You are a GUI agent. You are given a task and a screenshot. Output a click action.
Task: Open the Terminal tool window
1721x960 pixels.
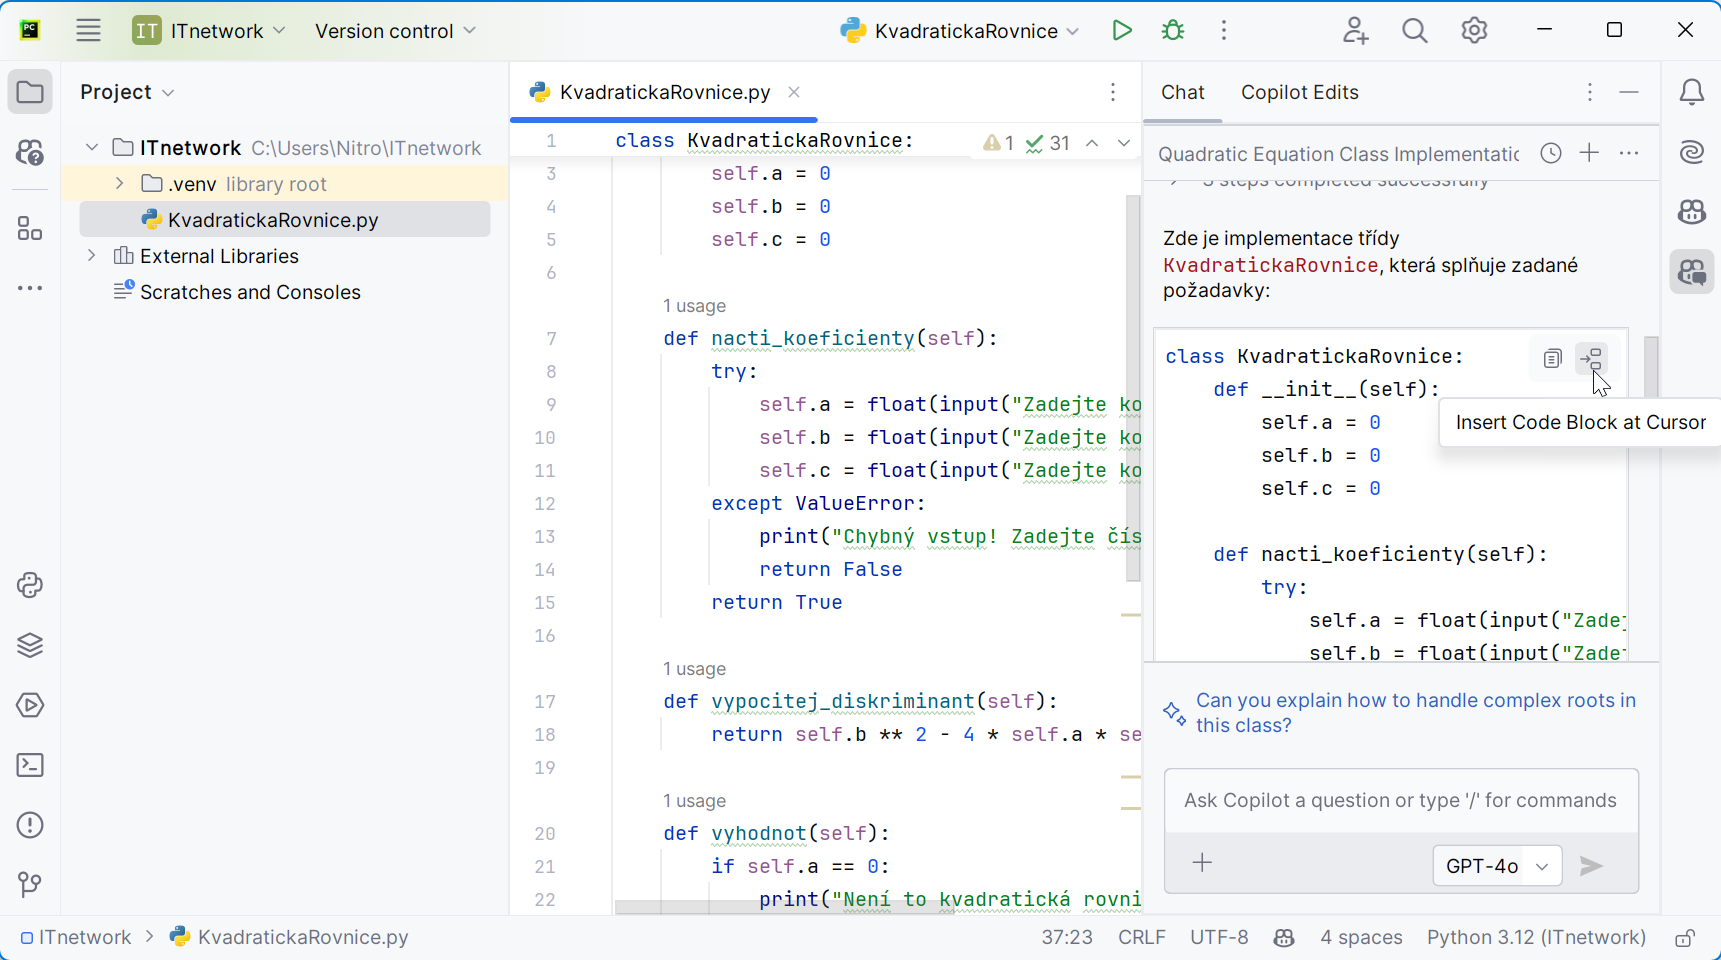30,765
